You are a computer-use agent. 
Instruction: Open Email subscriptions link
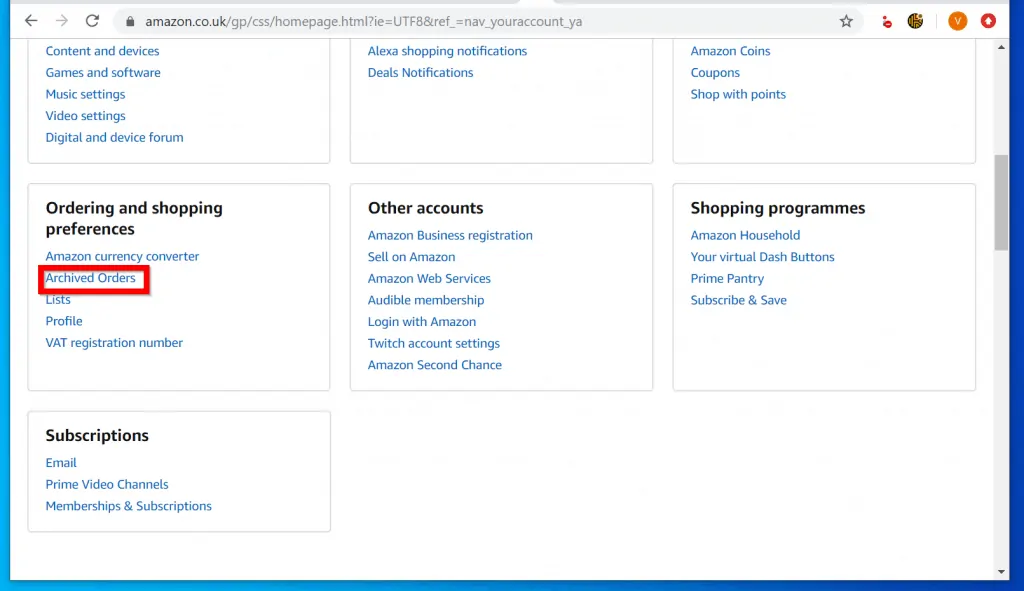pos(61,462)
